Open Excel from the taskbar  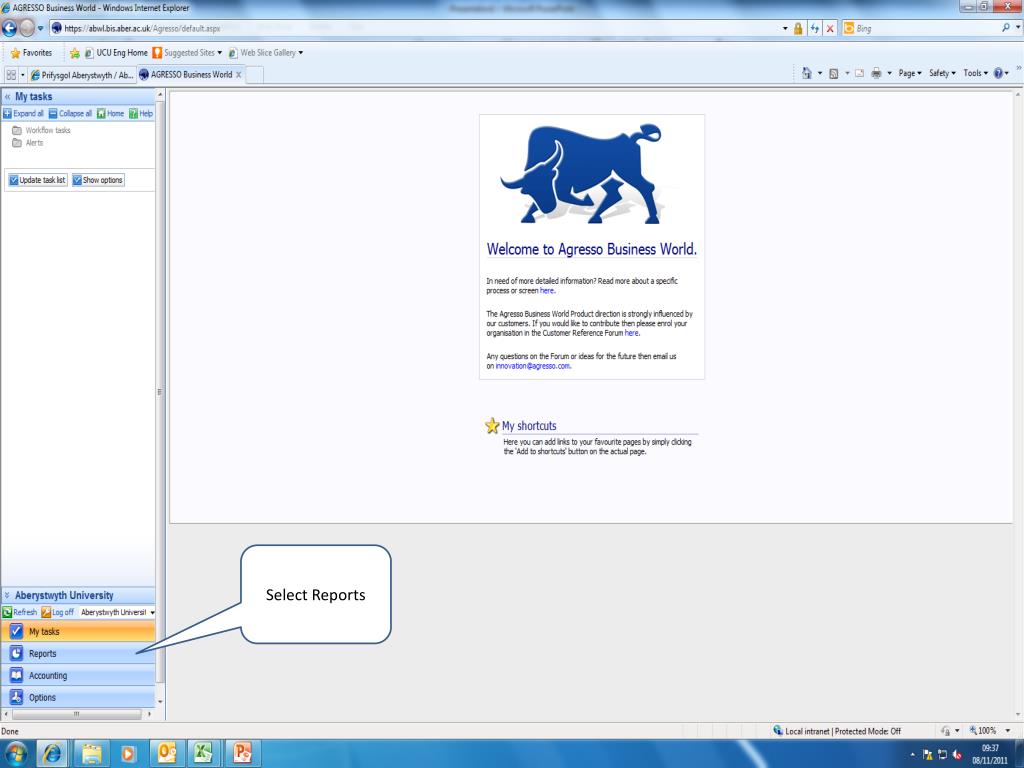click(204, 754)
